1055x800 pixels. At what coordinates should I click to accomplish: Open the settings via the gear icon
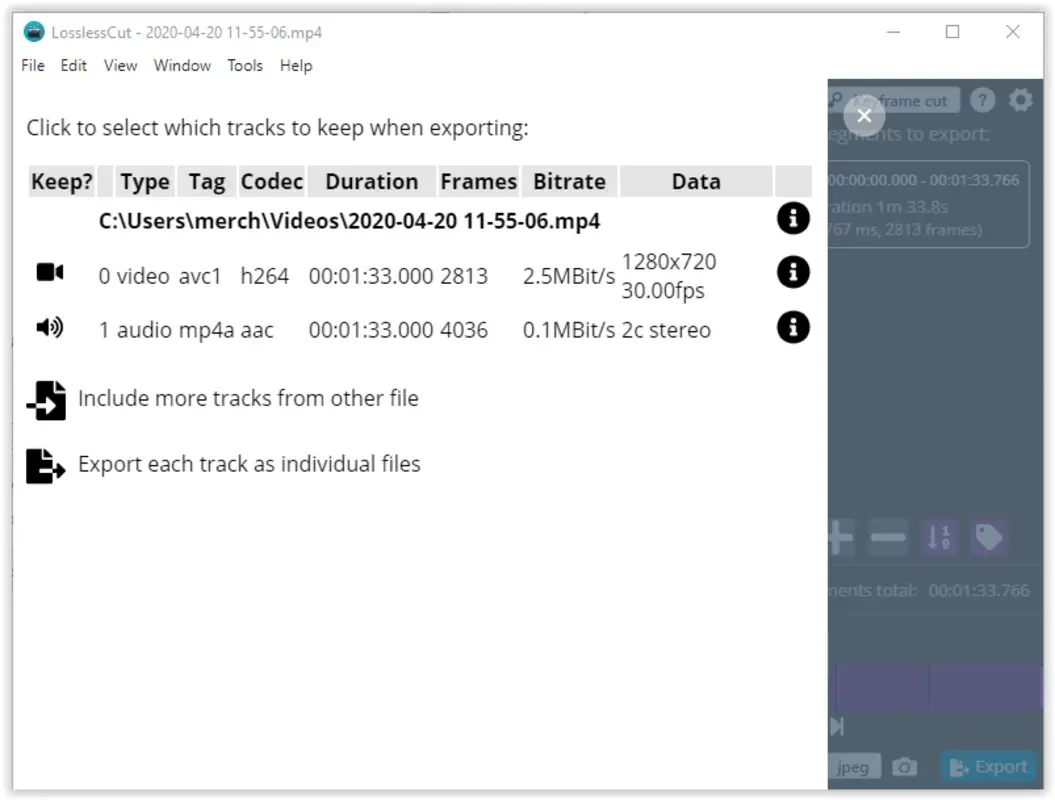point(1020,100)
